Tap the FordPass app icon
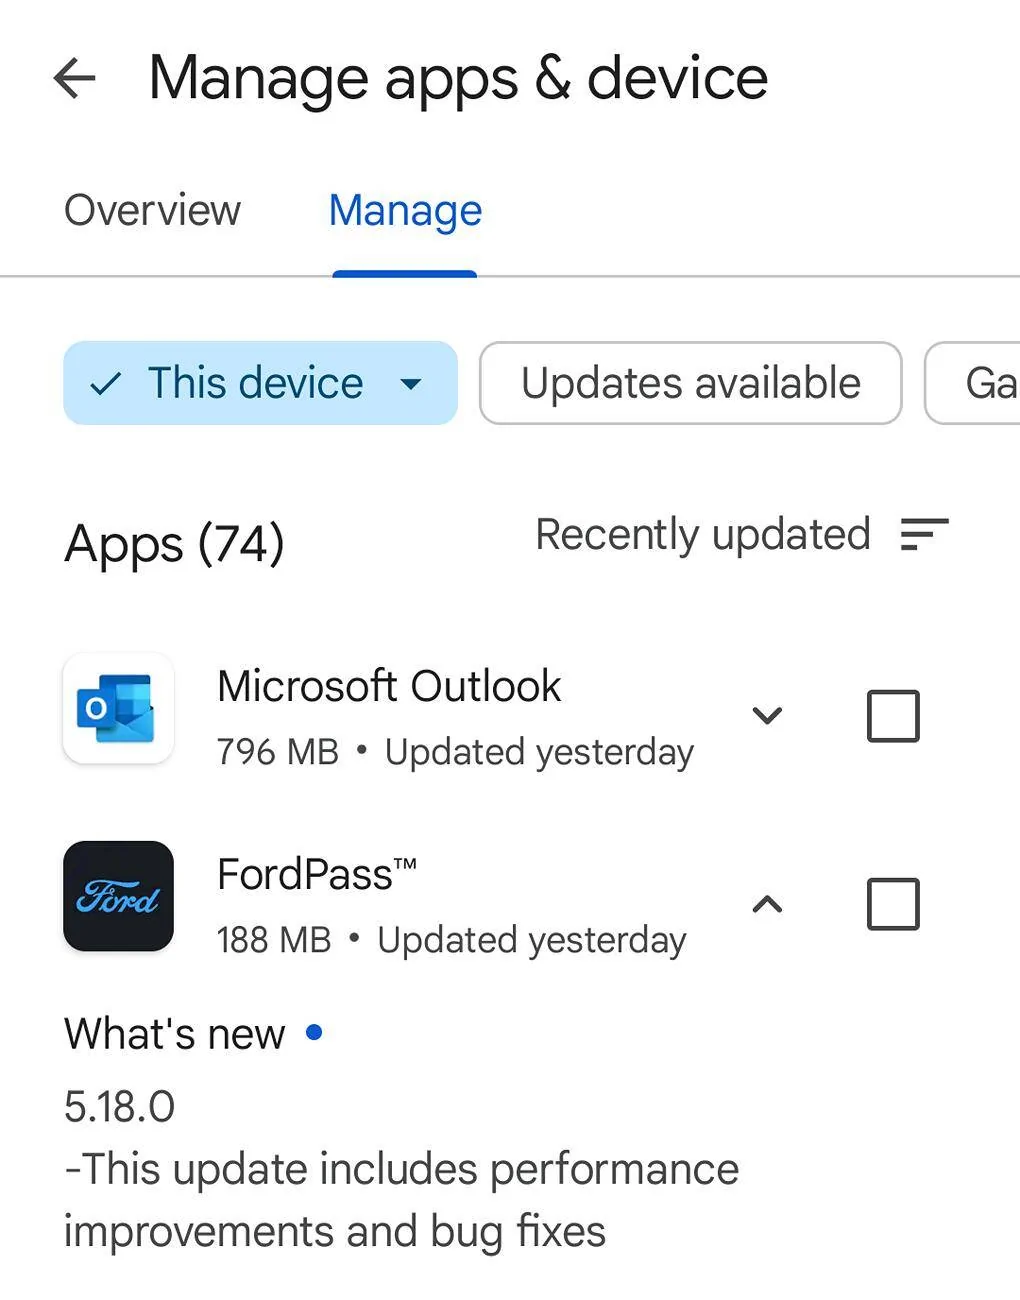1020x1300 pixels. (x=118, y=896)
